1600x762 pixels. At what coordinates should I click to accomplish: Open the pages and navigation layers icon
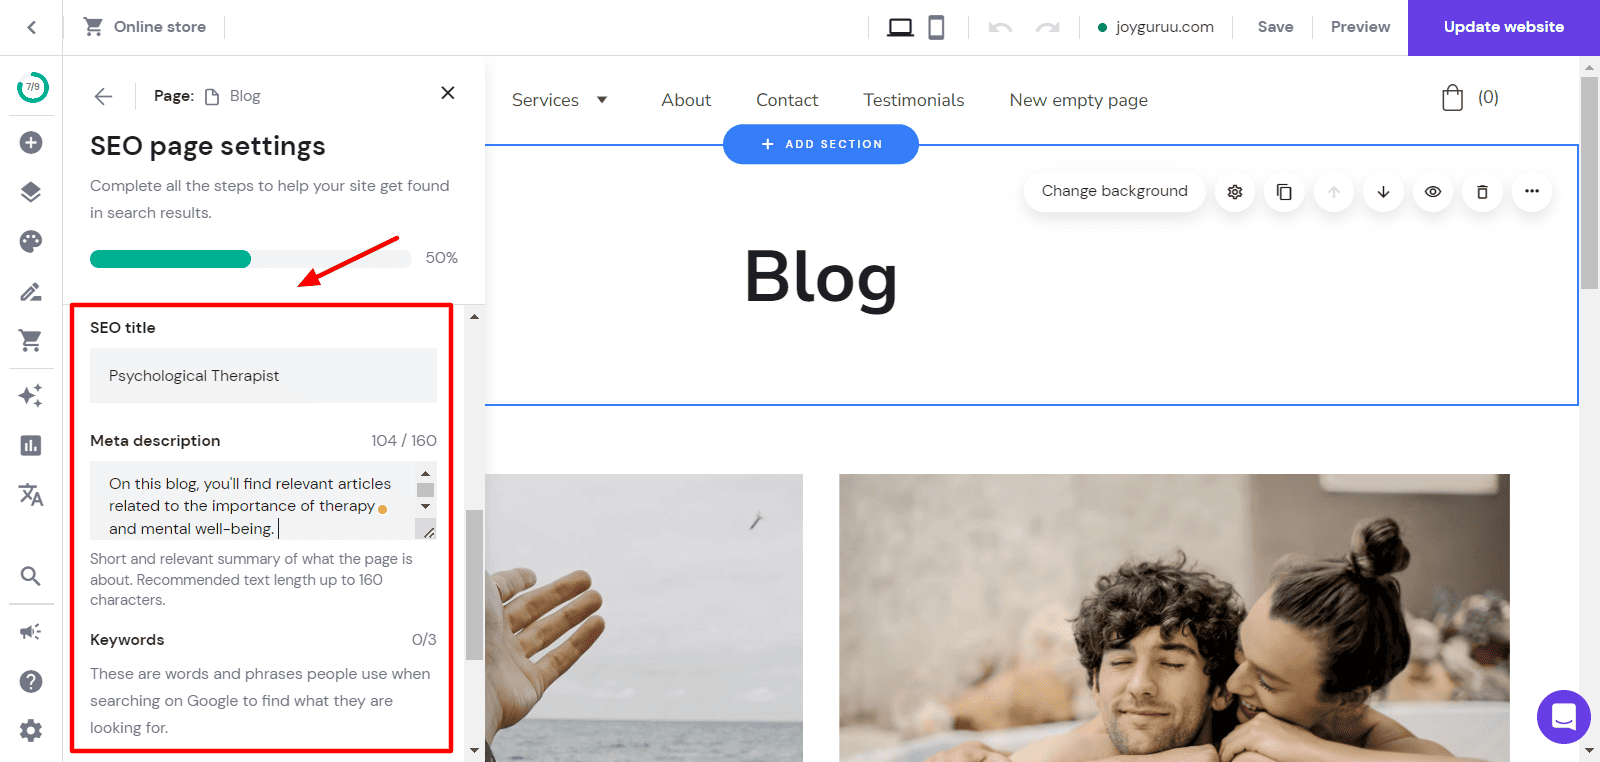pyautogui.click(x=31, y=192)
